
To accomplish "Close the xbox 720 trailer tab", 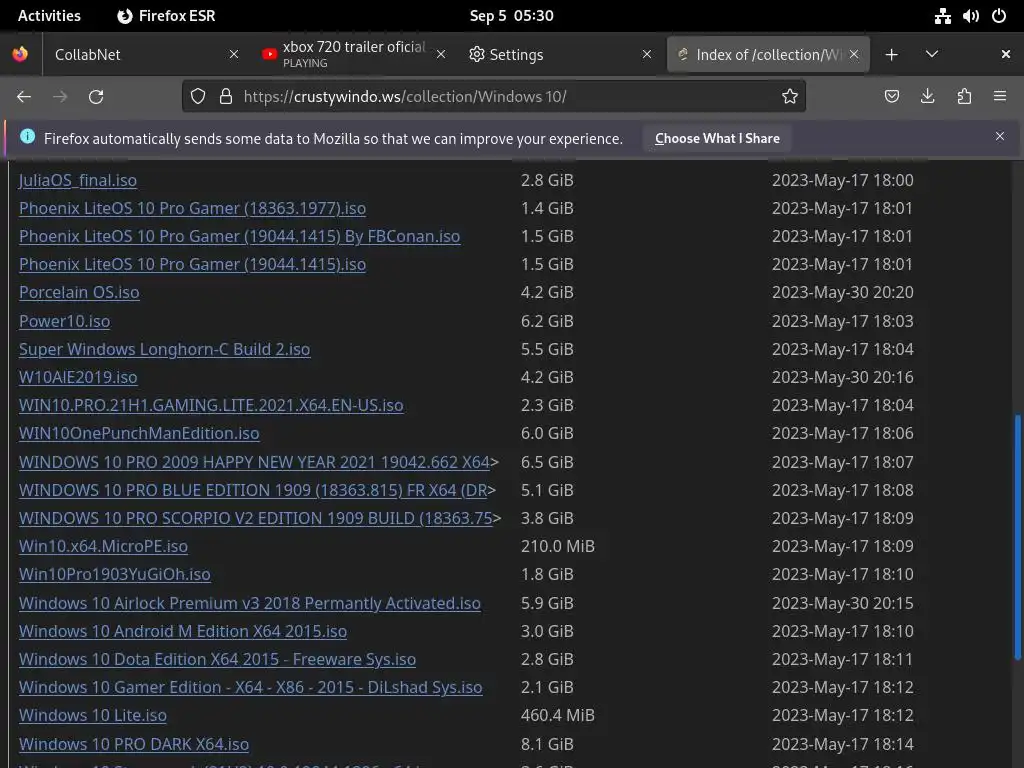I will (x=441, y=55).
